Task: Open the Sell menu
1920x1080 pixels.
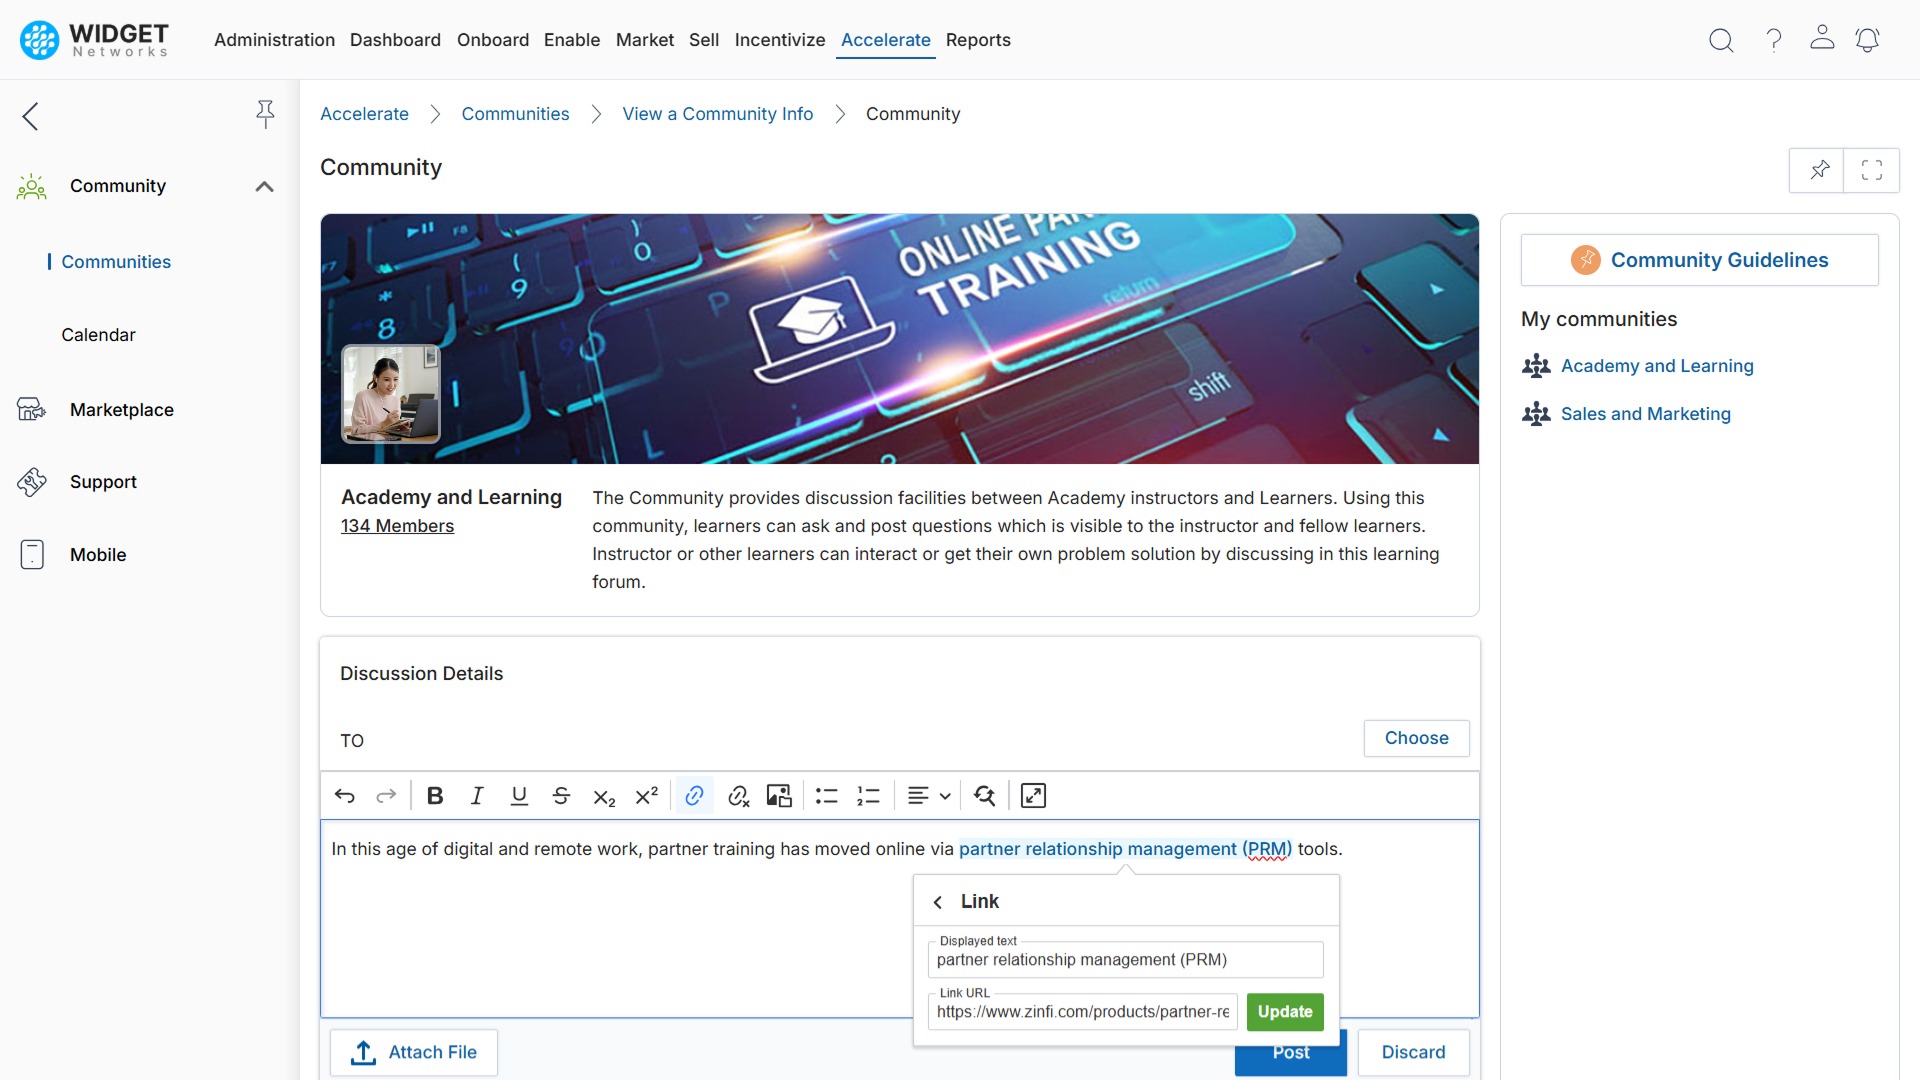Action: (x=704, y=40)
